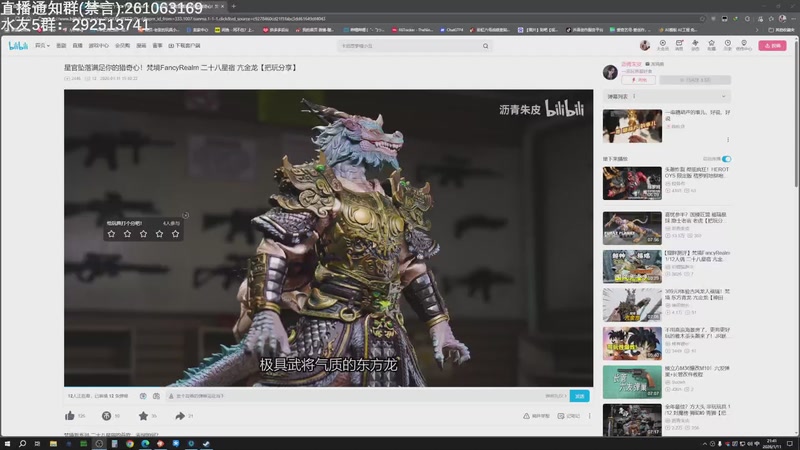Screen dimensions: 800x450
Task: Open the manga nav item
Action: pyautogui.click(x=141, y=46)
